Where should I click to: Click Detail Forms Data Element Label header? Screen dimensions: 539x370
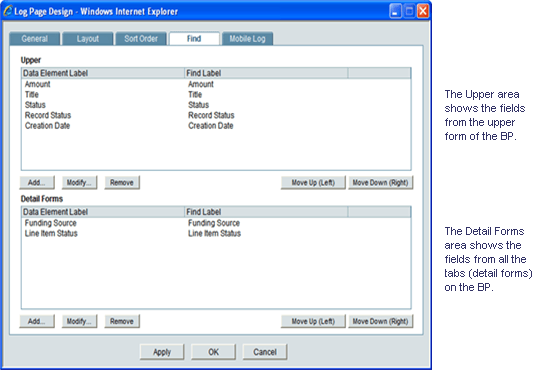click(103, 212)
